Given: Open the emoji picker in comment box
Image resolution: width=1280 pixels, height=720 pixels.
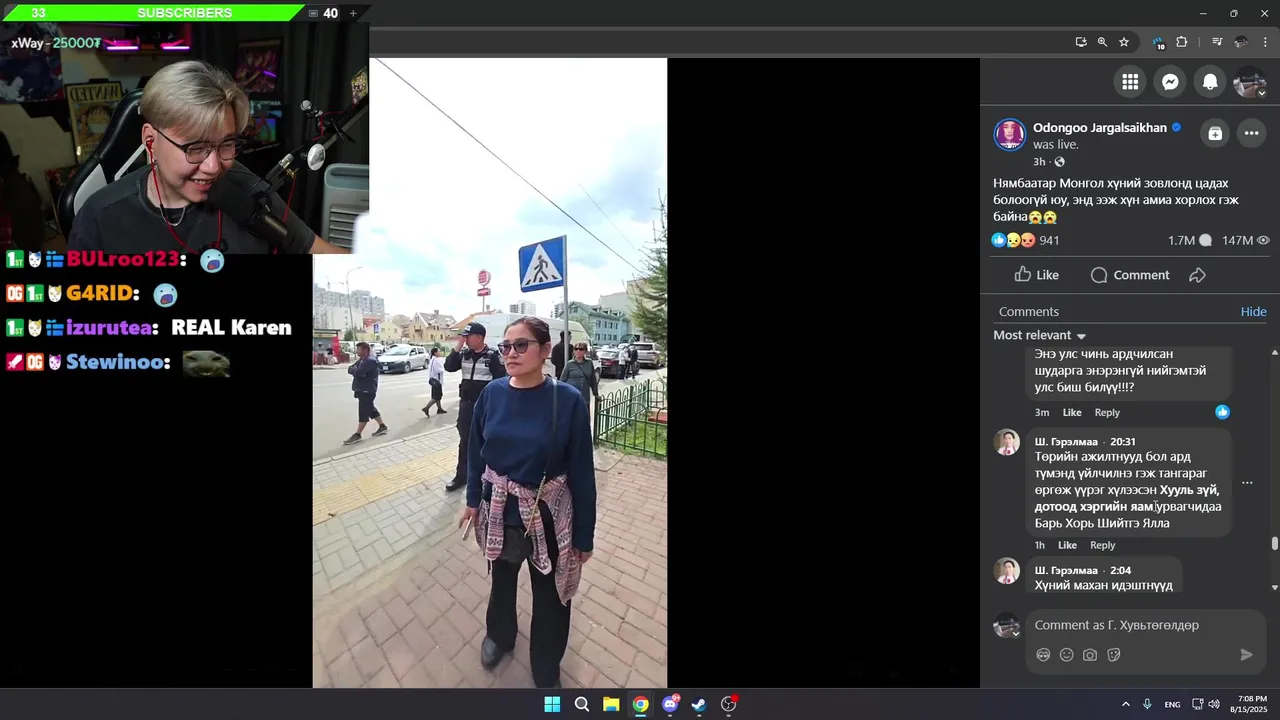Looking at the screenshot, I should click(1067, 655).
